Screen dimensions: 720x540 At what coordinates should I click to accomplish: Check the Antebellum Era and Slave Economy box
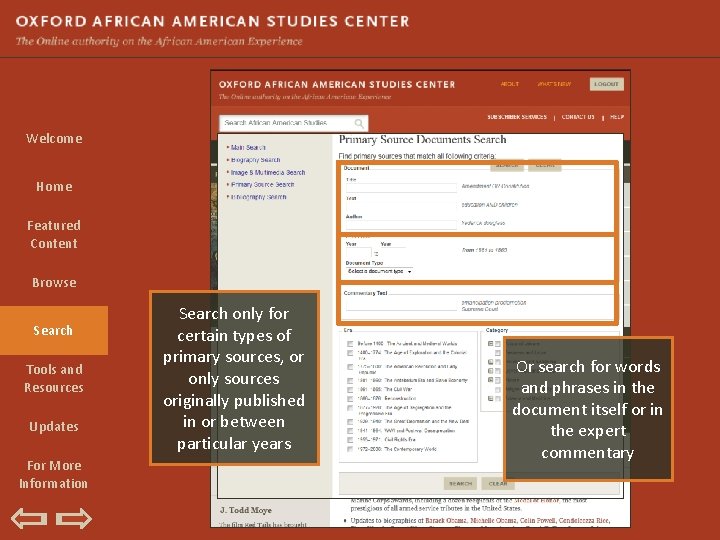click(x=350, y=381)
